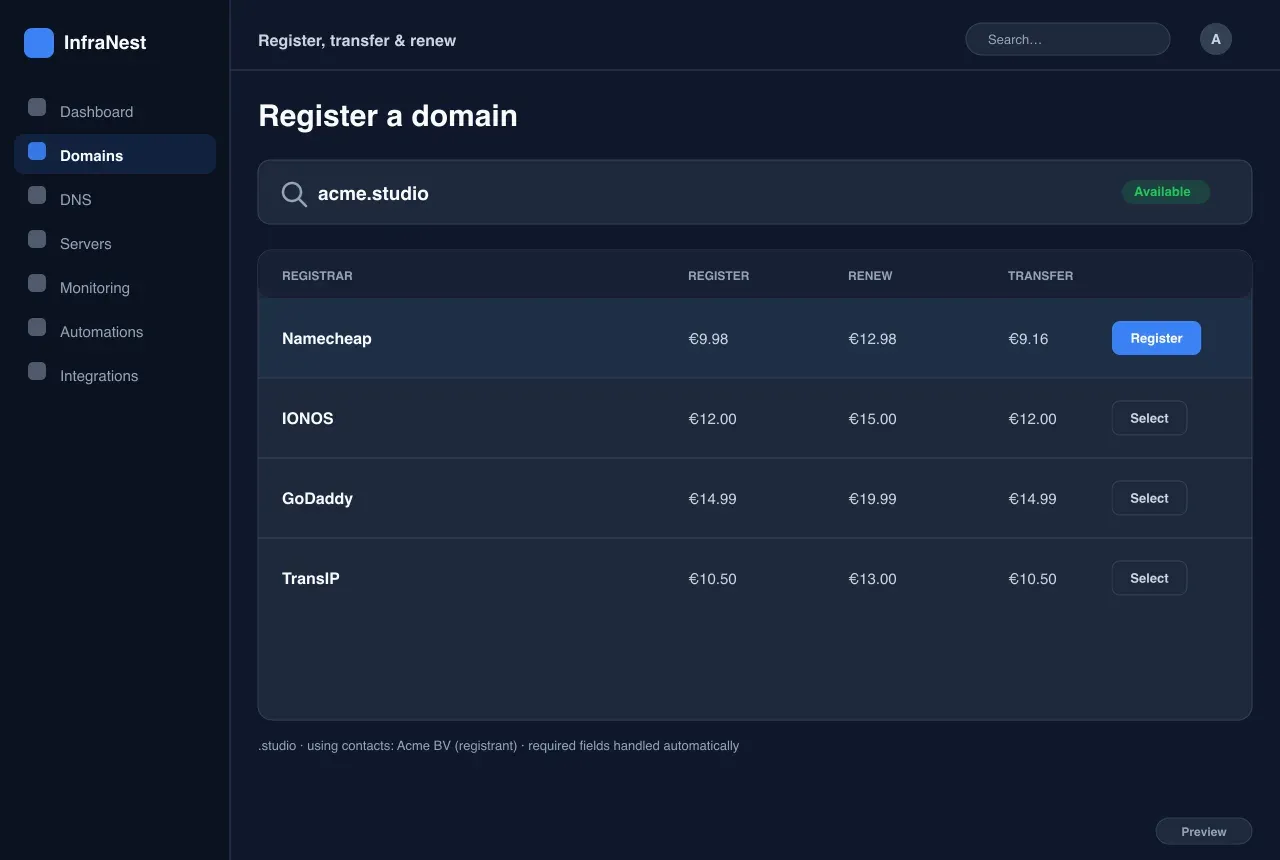The height and width of the screenshot is (860, 1280).
Task: Click the REGISTER column header
Action: click(718, 275)
